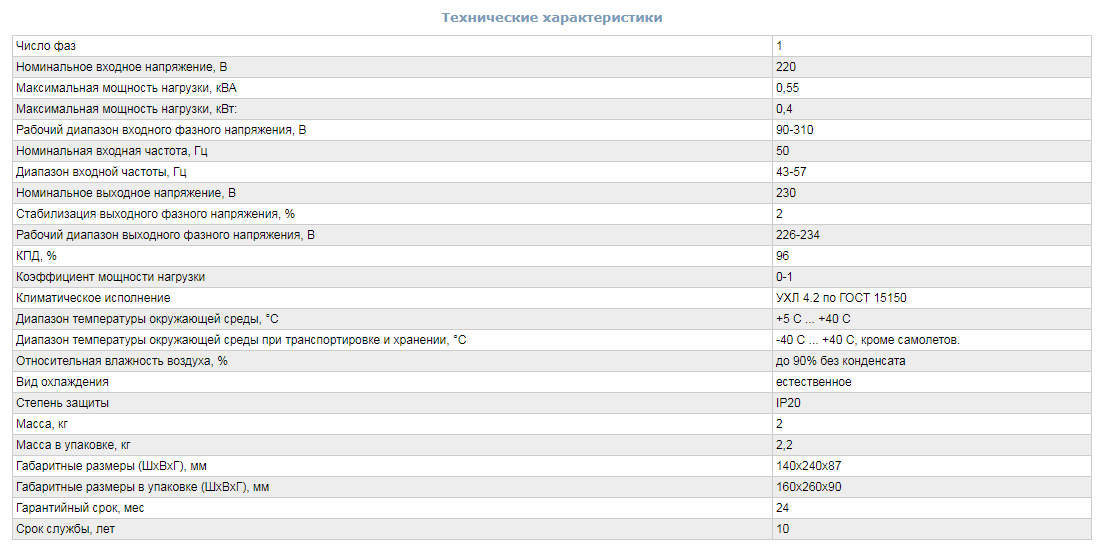1114x556 pixels.
Task: Click the nominal output voltage value 230
Action: pos(786,193)
